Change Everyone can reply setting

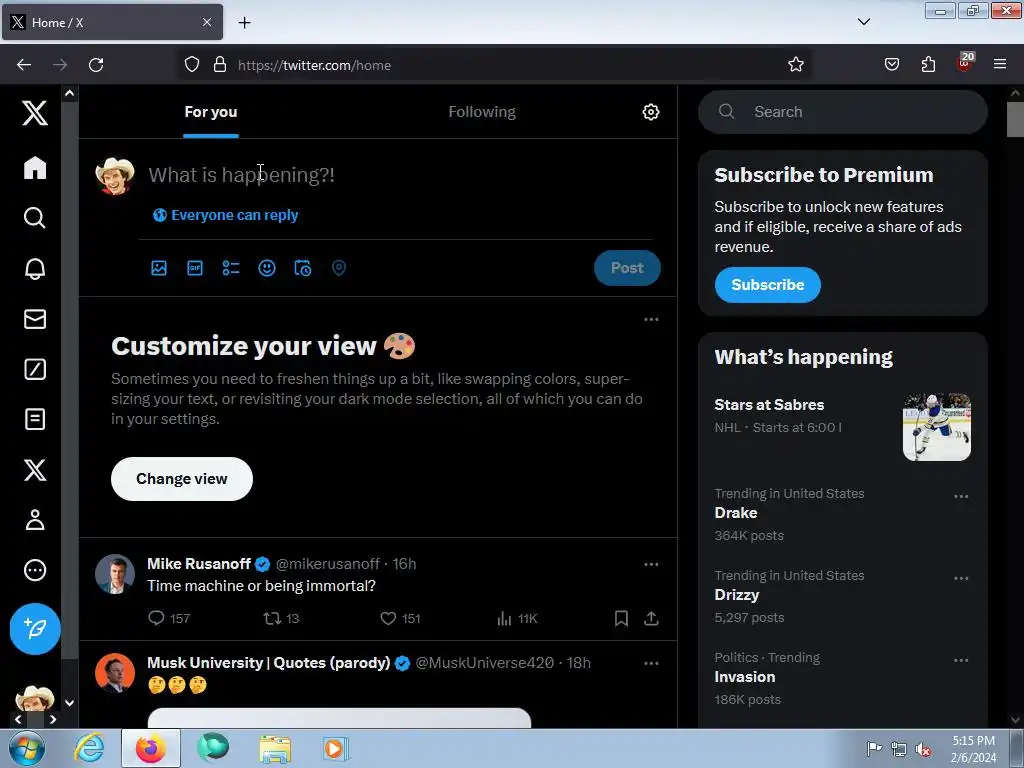225,215
